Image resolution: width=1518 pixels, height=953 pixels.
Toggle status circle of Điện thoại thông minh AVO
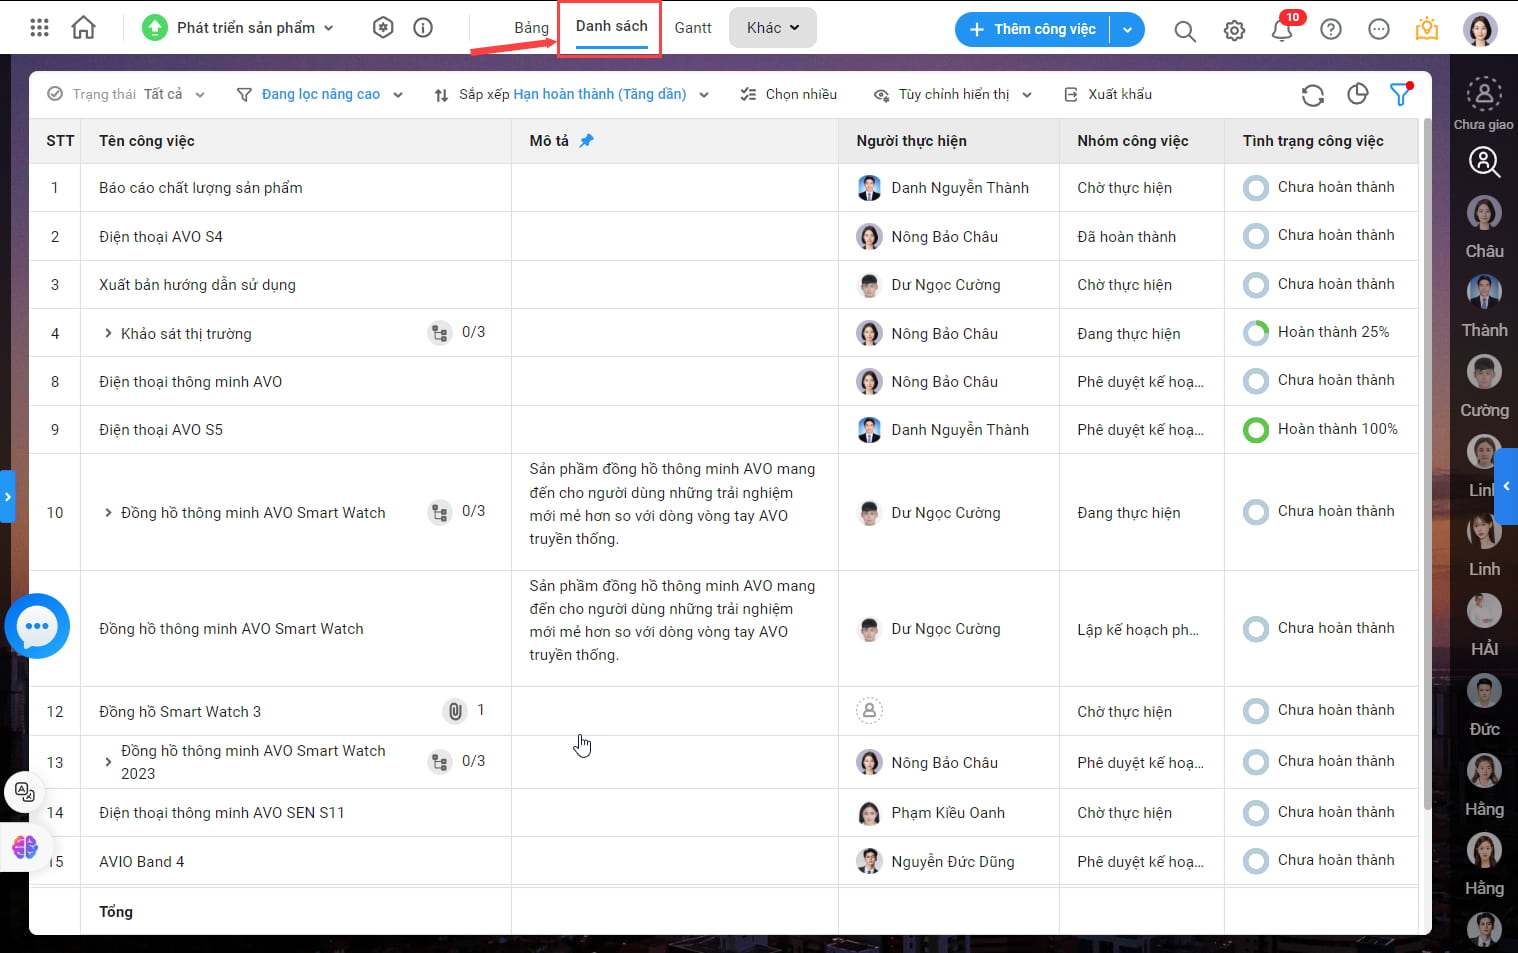(1255, 381)
